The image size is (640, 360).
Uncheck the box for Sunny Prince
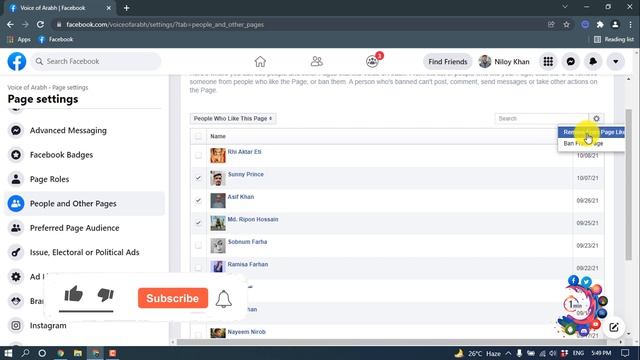198,178
